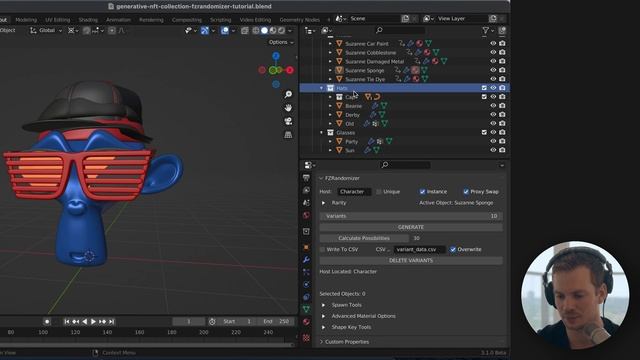Image resolution: width=640 pixels, height=360 pixels.
Task: Toggle the Instance checkbox
Action: [422, 191]
